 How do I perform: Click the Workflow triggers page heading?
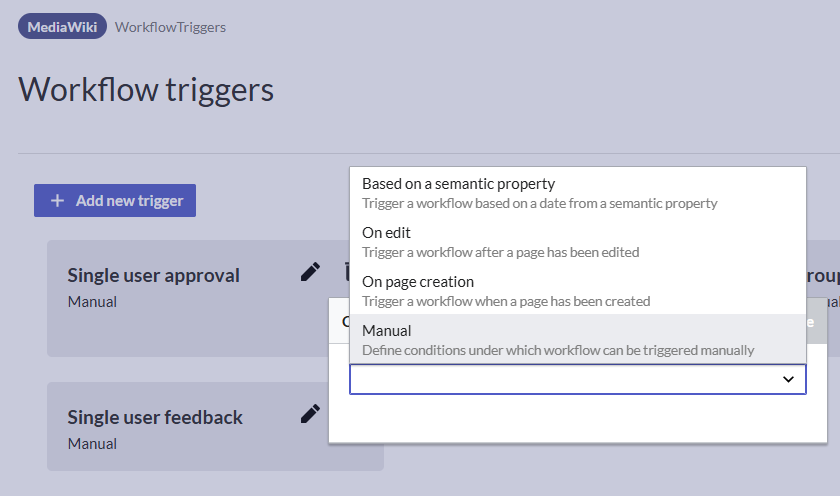click(x=146, y=90)
